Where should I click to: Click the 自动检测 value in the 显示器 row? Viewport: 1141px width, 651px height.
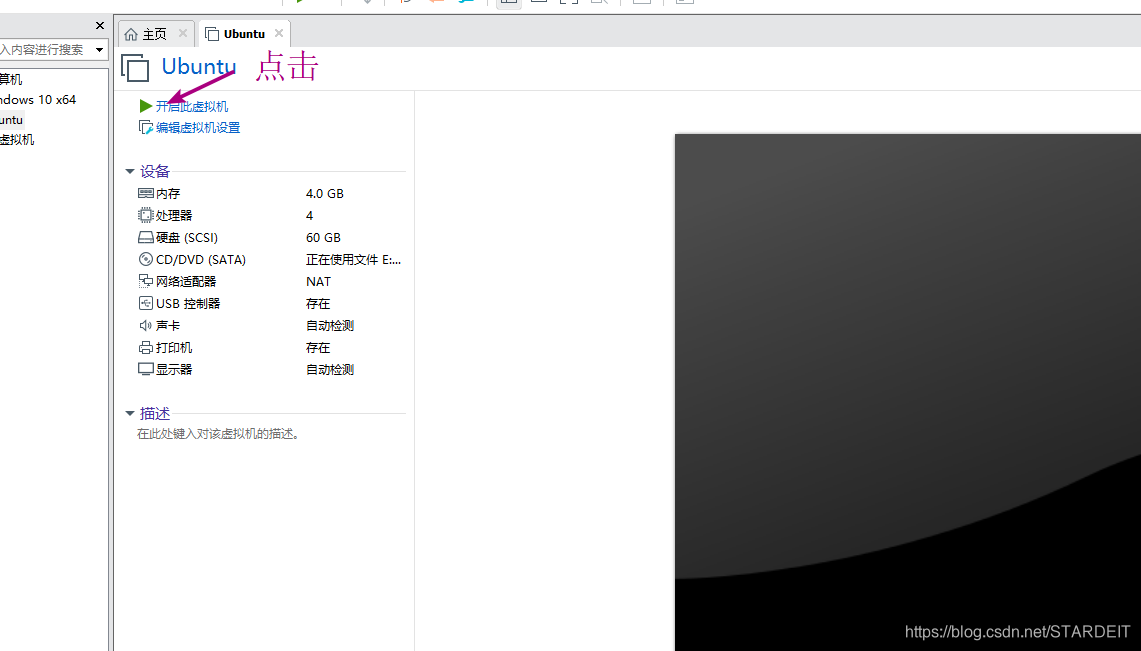click(330, 370)
